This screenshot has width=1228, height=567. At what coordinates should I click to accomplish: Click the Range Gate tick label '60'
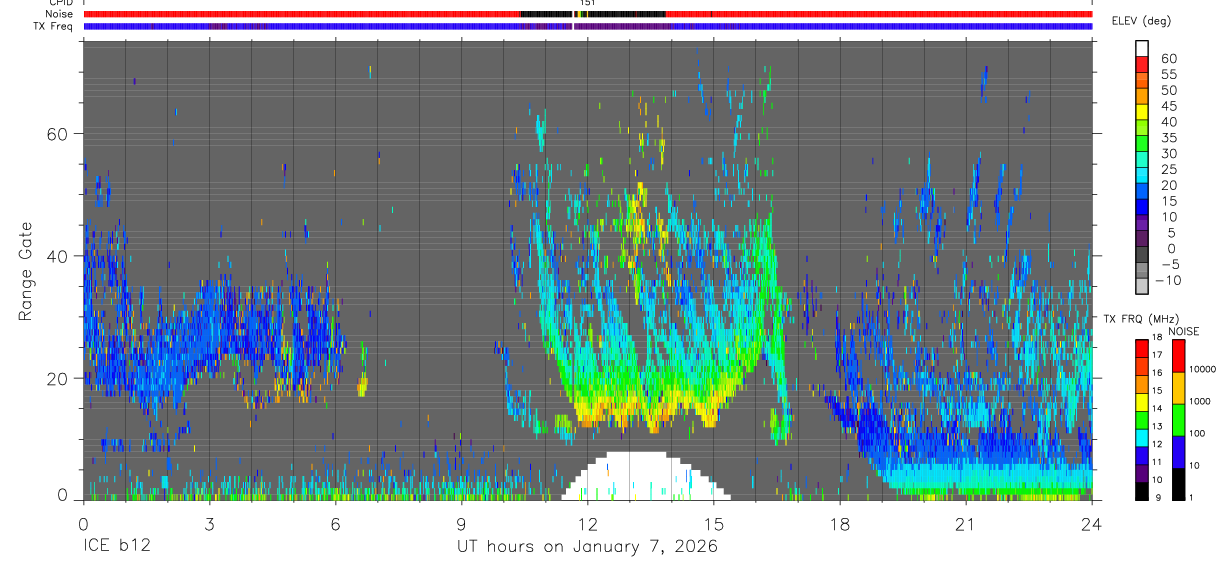click(59, 134)
